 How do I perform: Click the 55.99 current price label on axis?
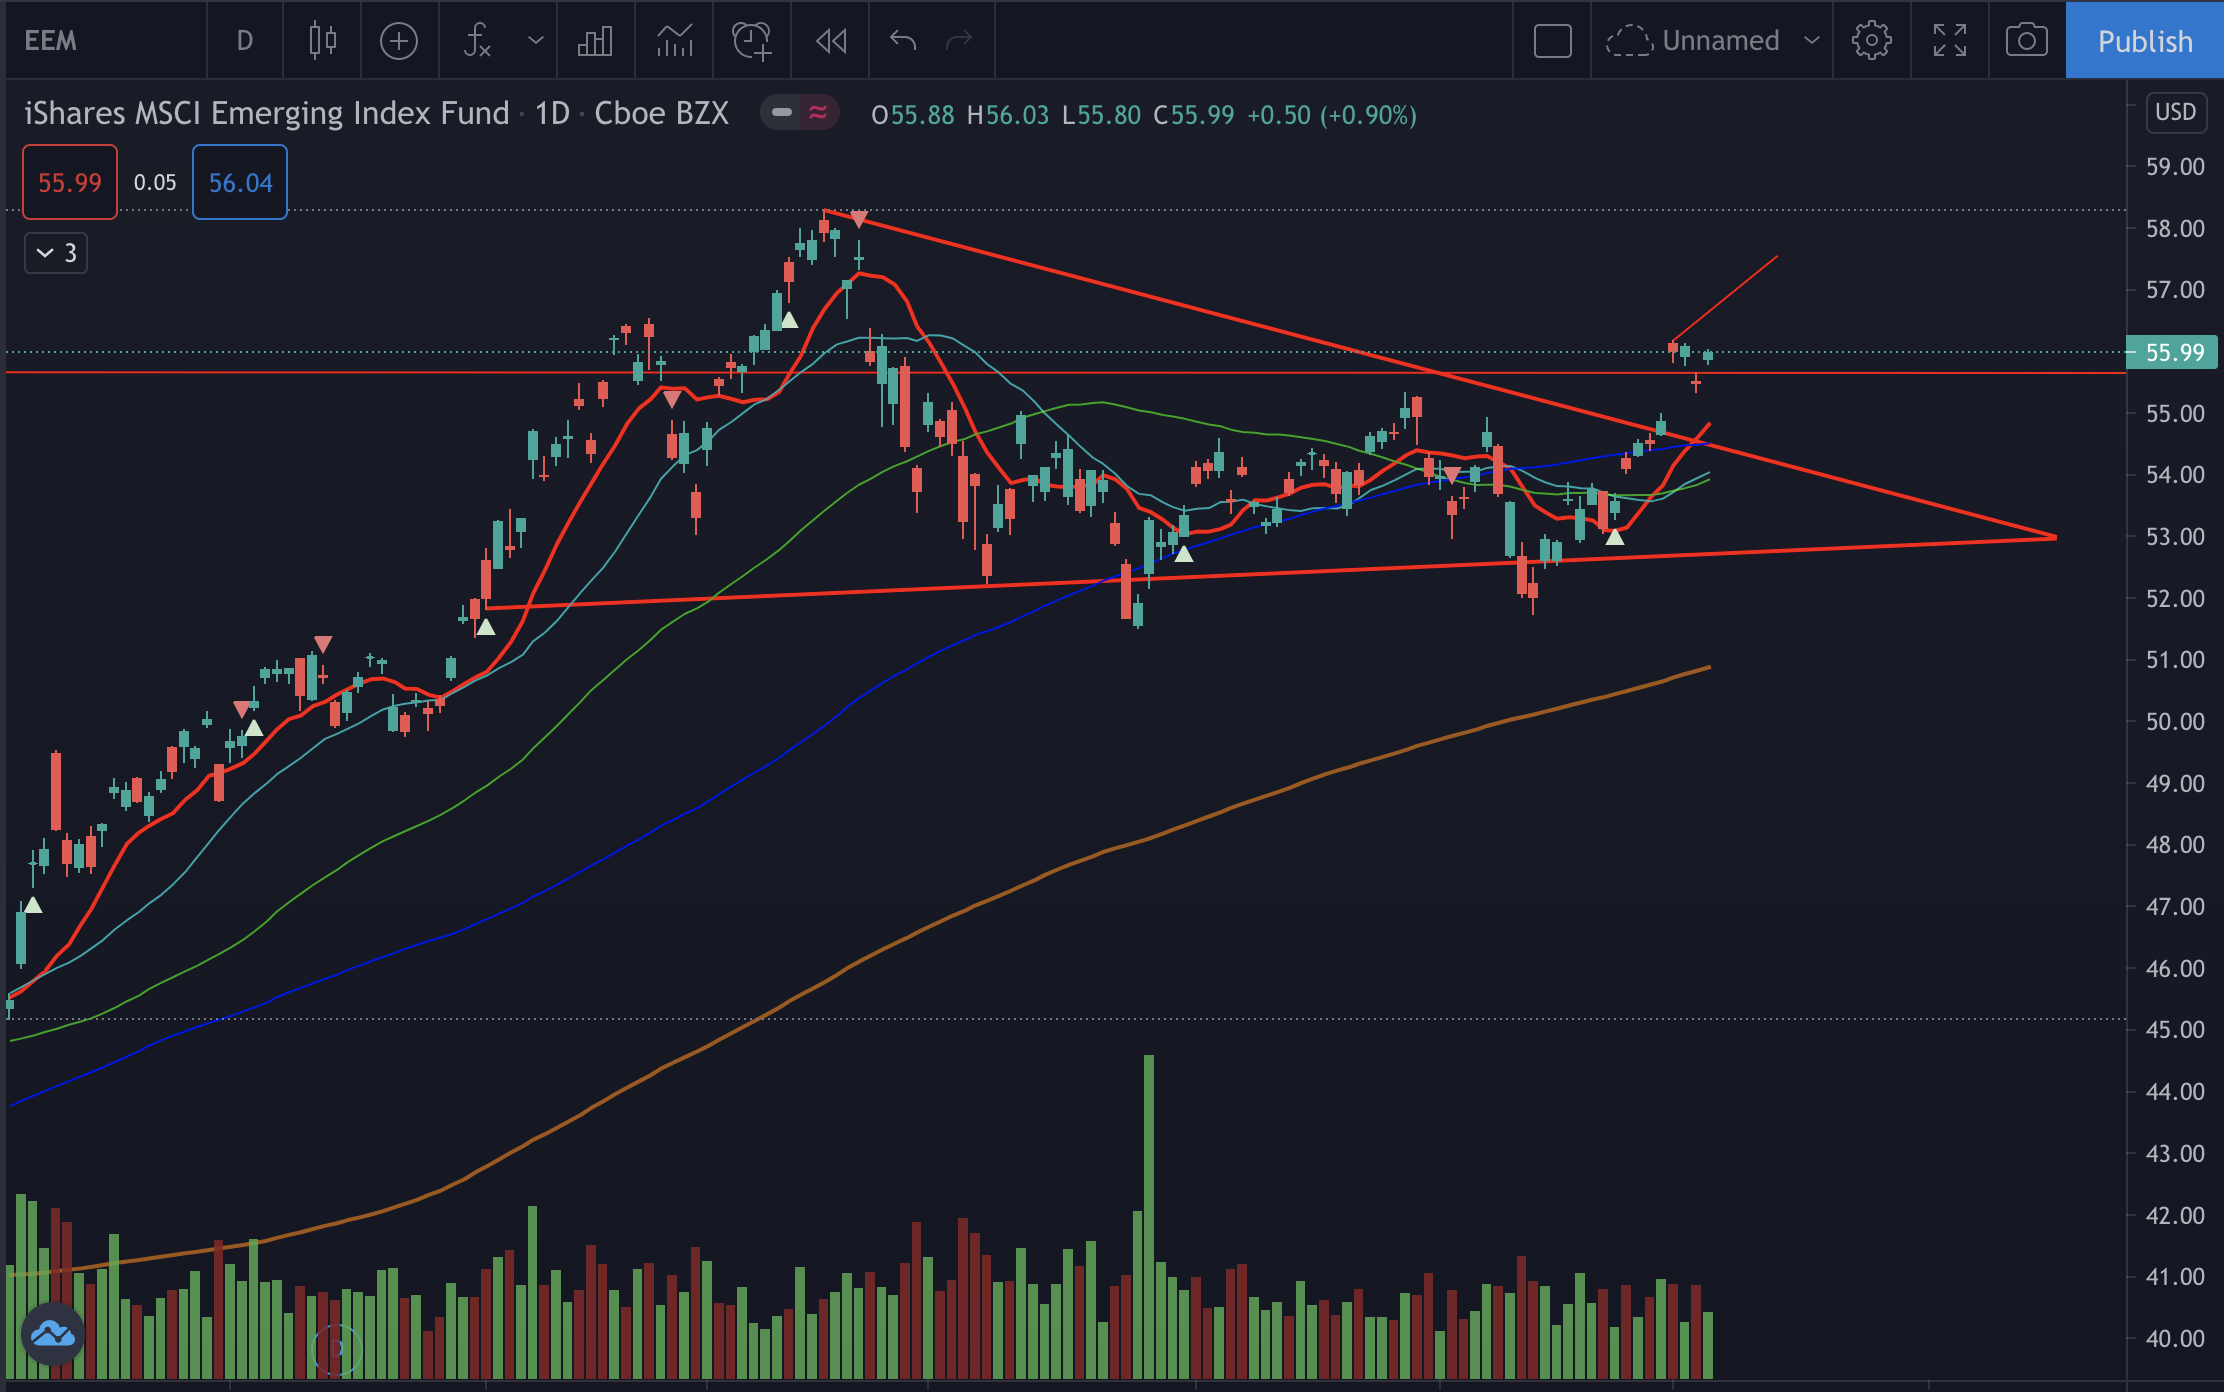(2172, 352)
